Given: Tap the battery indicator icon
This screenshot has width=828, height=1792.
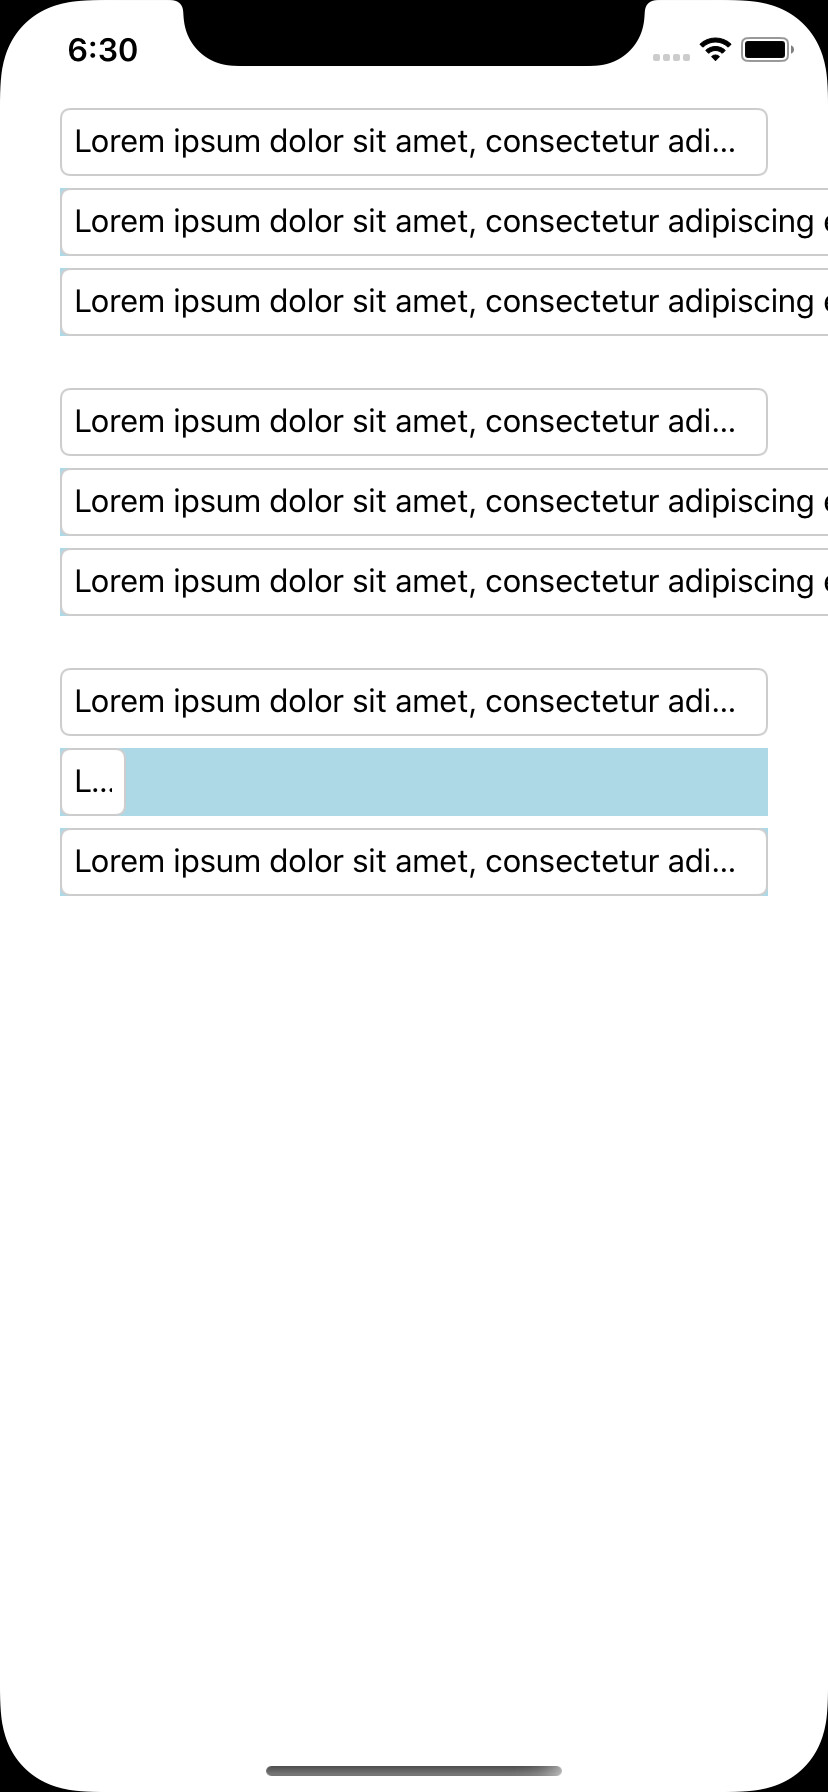Looking at the screenshot, I should pos(766,48).
